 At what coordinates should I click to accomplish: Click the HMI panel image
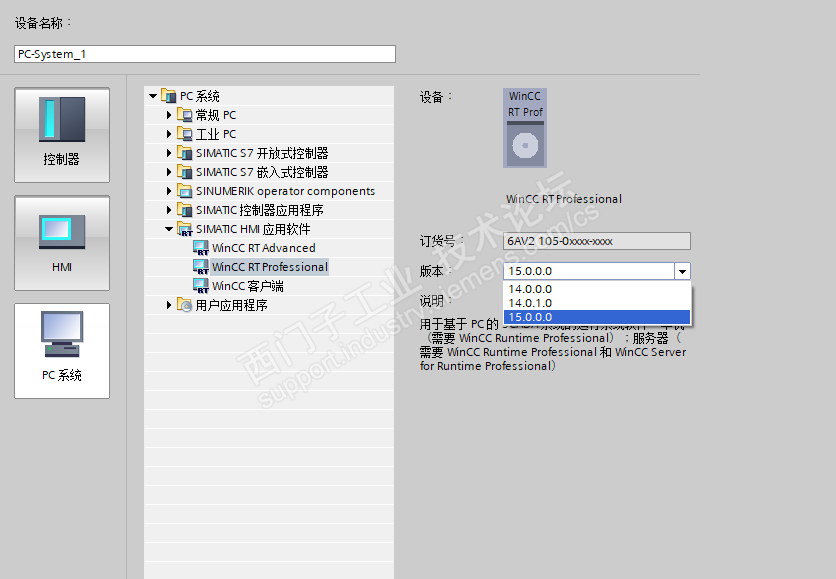pyautogui.click(x=62, y=232)
